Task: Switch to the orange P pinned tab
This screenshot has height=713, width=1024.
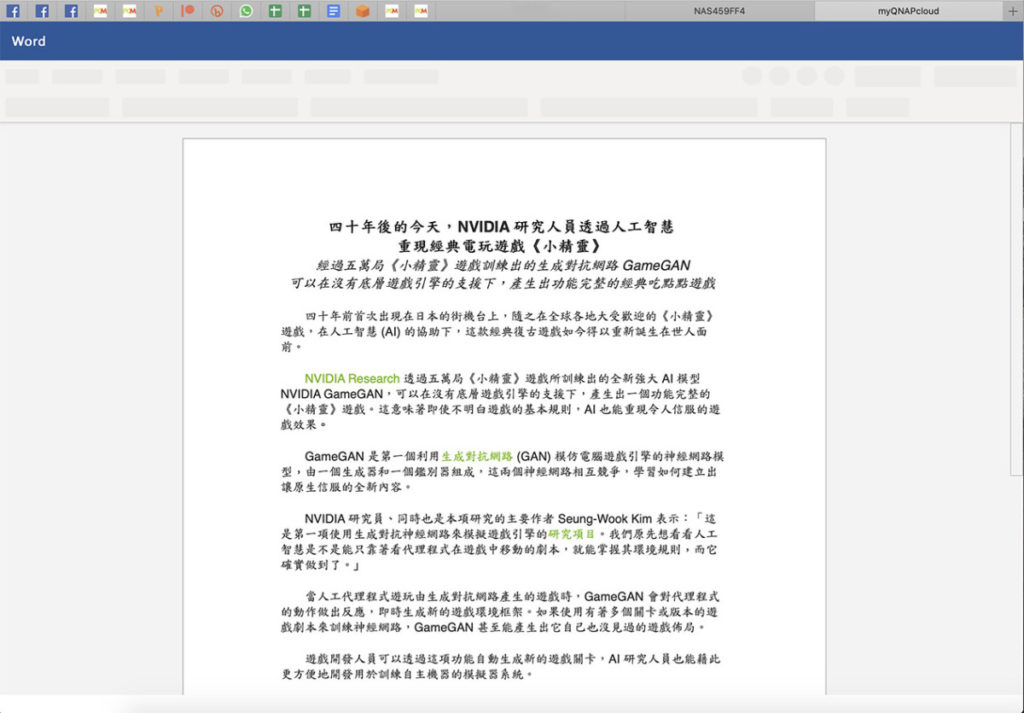Action: [159, 10]
